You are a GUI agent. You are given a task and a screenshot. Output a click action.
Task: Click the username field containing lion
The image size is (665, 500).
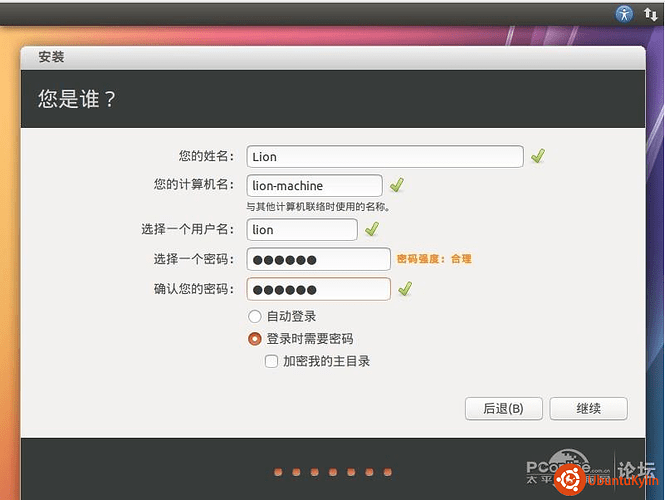click(x=302, y=229)
